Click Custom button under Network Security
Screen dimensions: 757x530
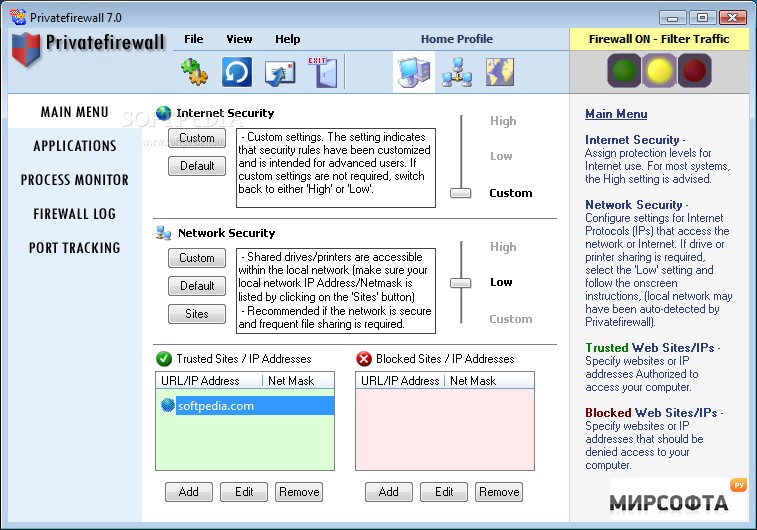point(197,258)
